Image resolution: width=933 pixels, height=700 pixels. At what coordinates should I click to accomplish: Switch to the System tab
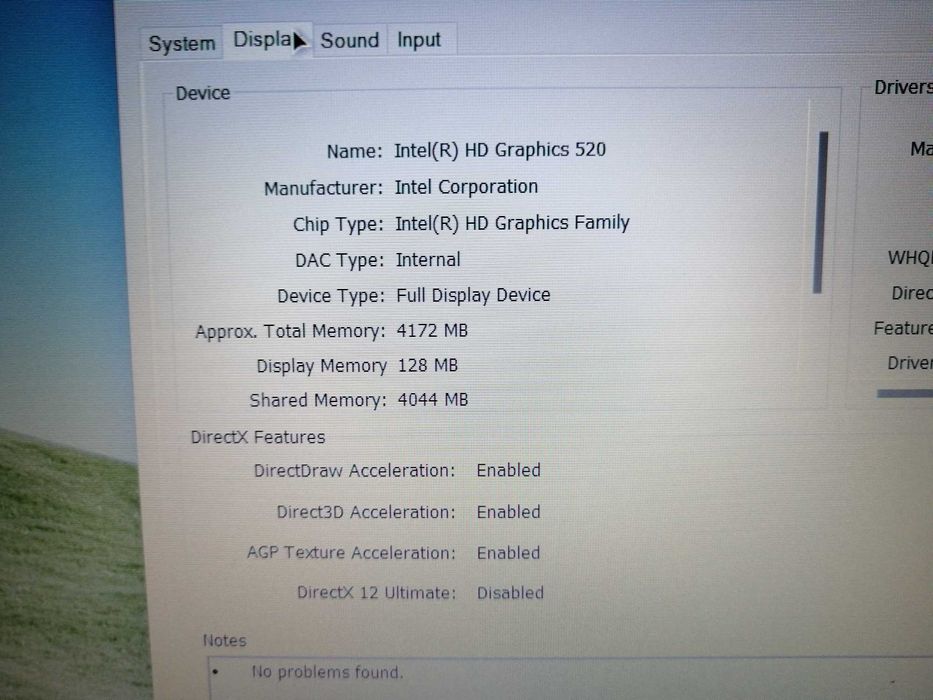coord(181,43)
